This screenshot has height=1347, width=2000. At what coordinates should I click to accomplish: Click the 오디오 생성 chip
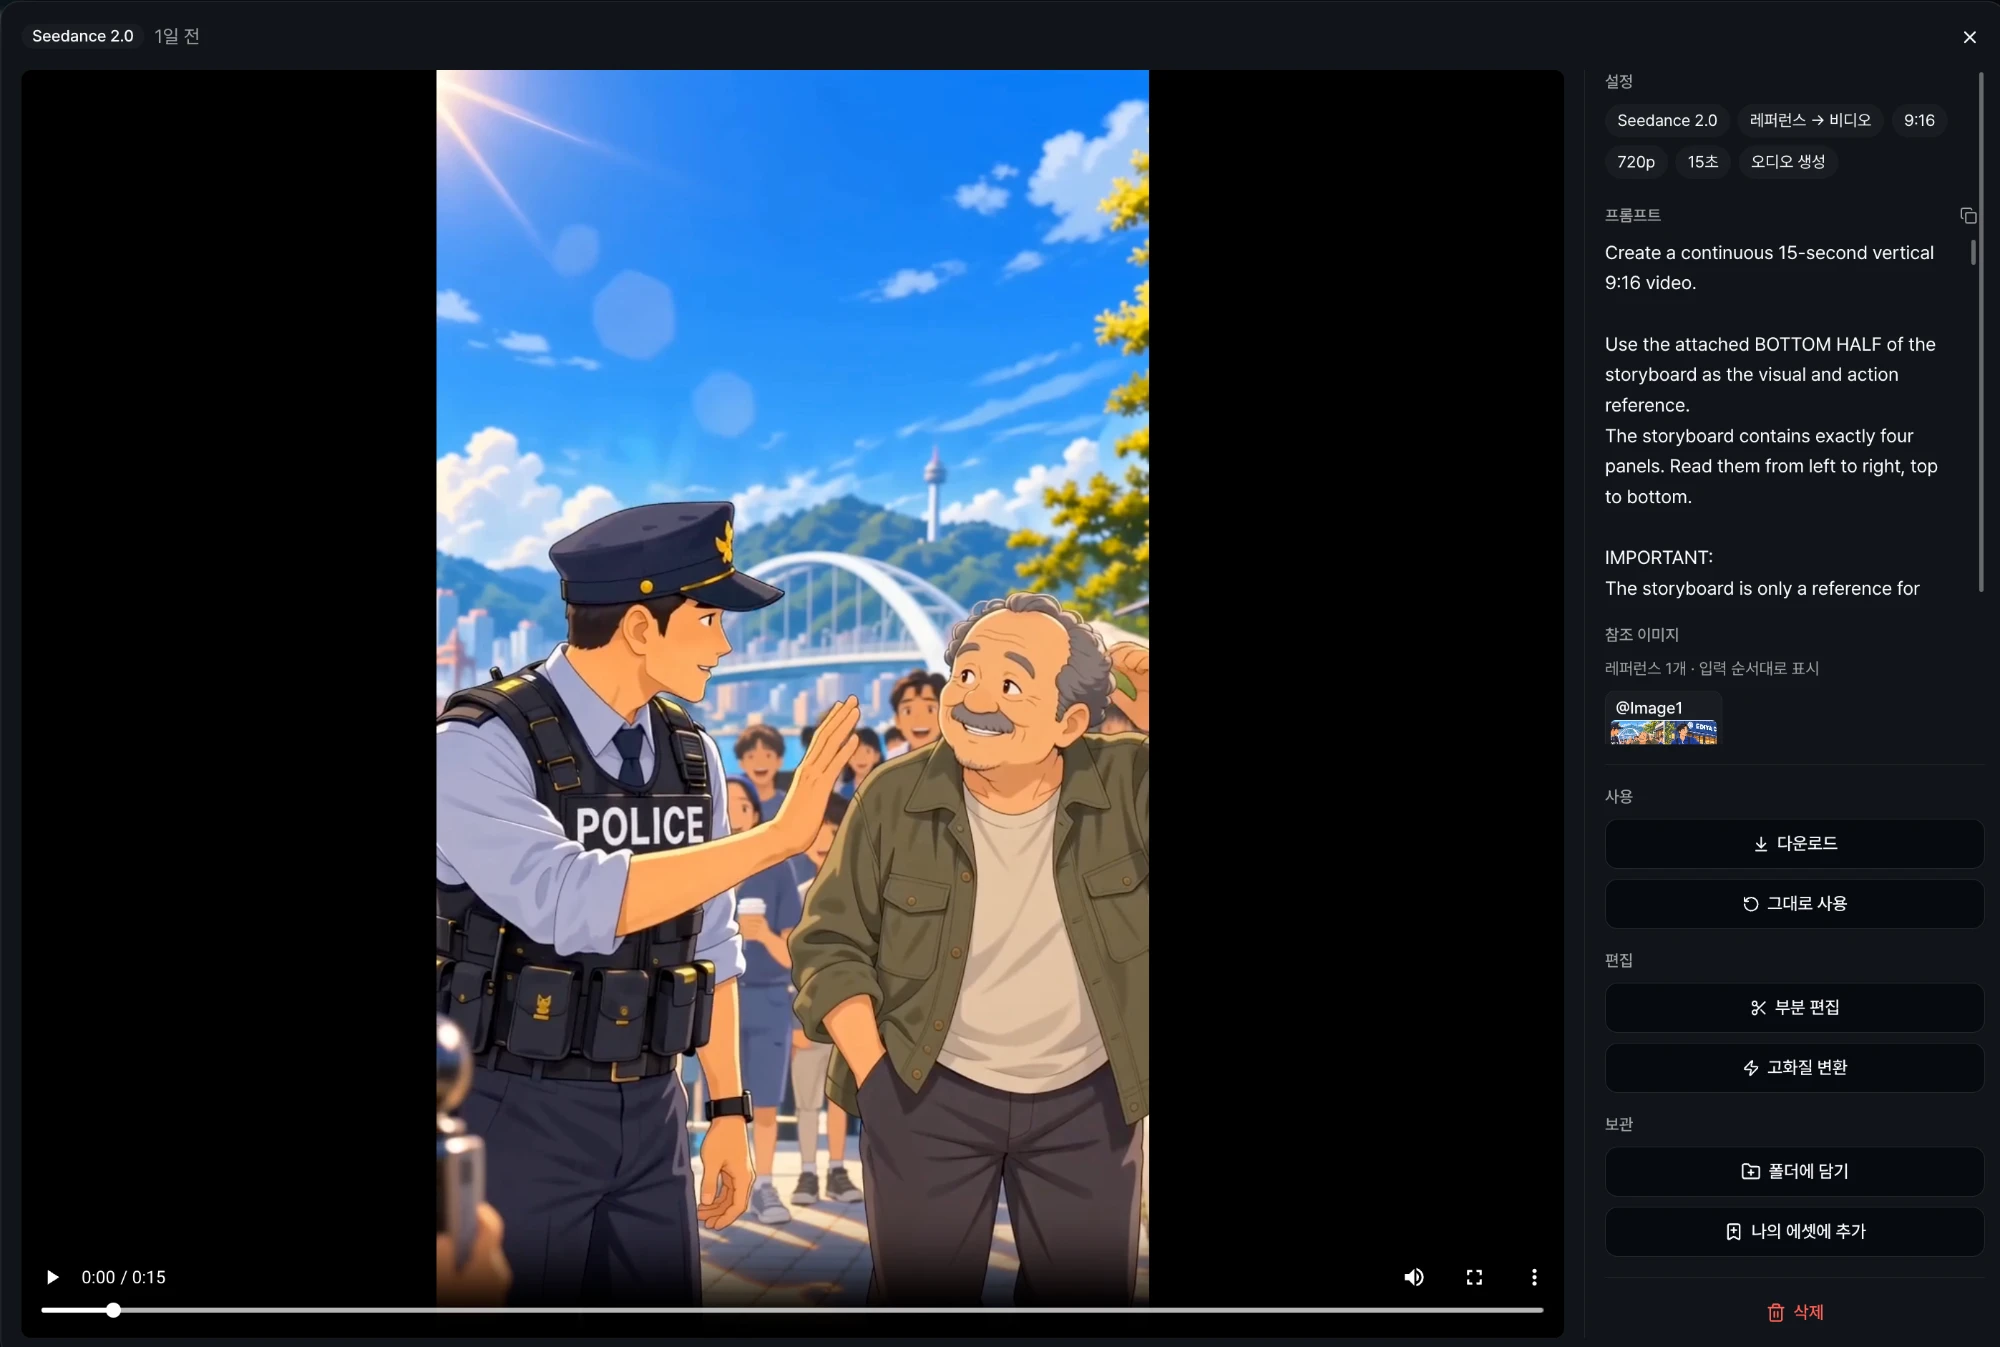pyautogui.click(x=1788, y=162)
